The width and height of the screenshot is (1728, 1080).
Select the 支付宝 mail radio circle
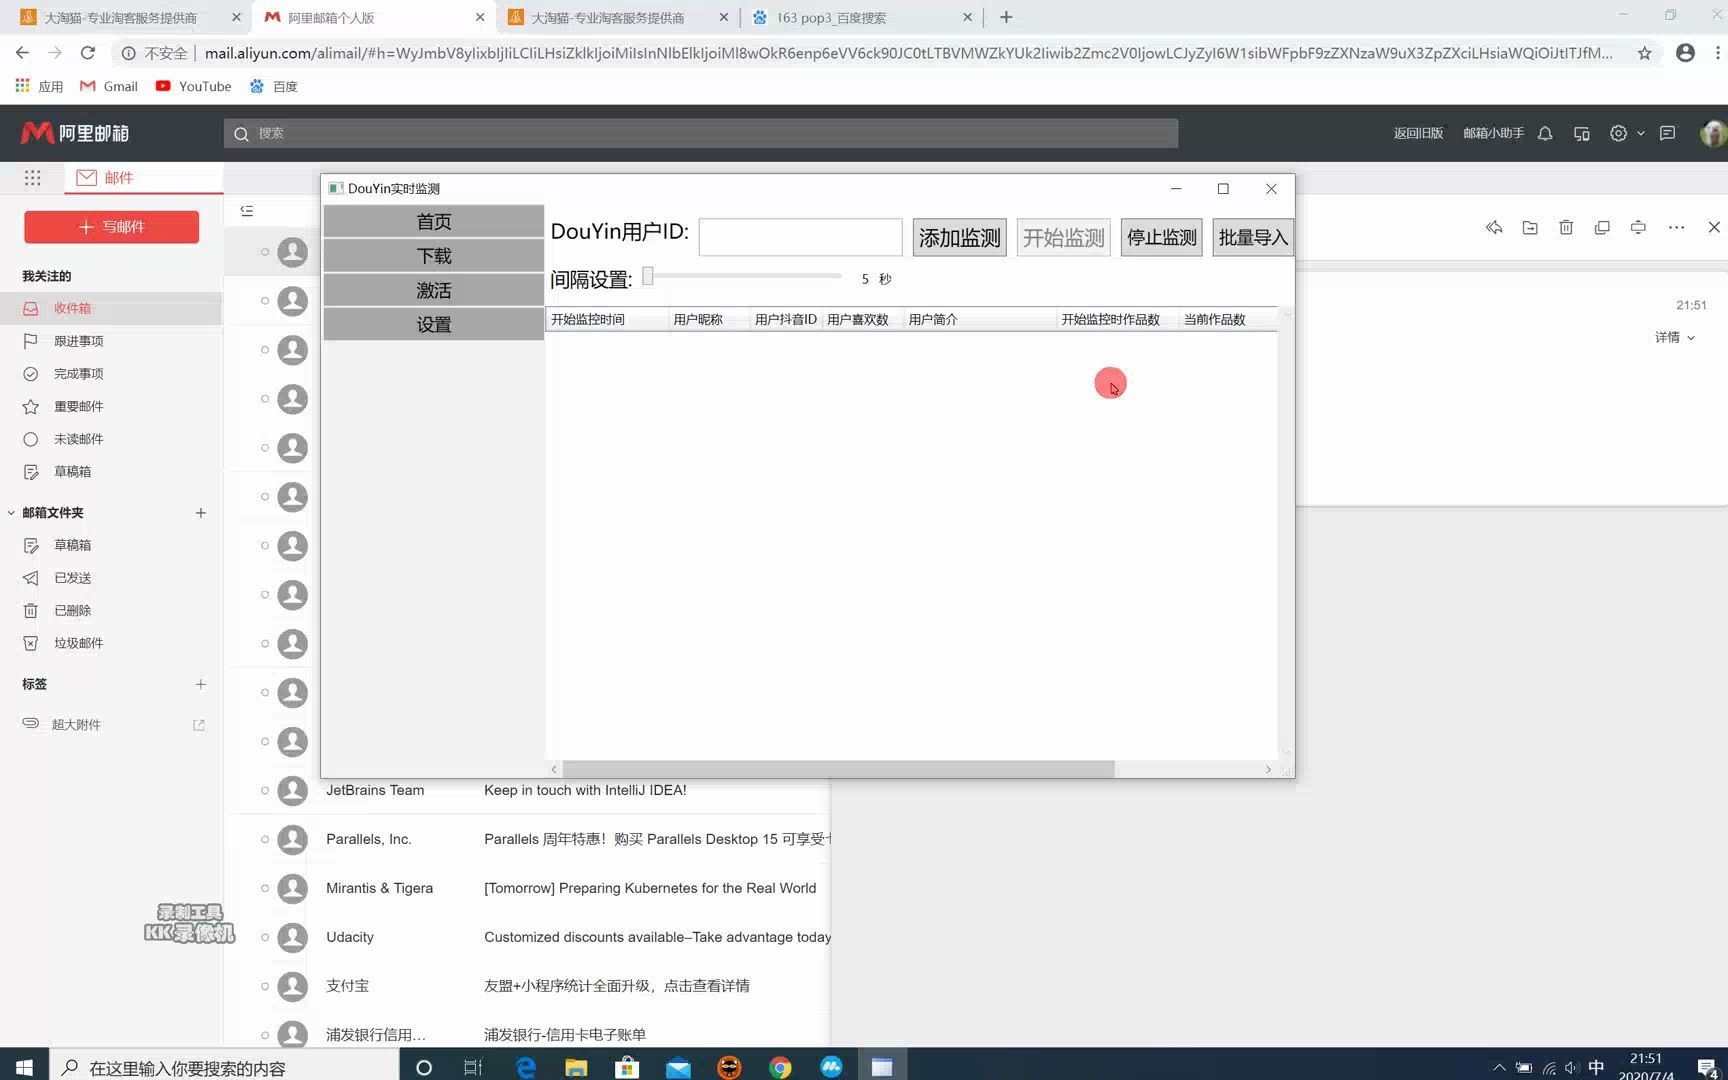(265, 986)
